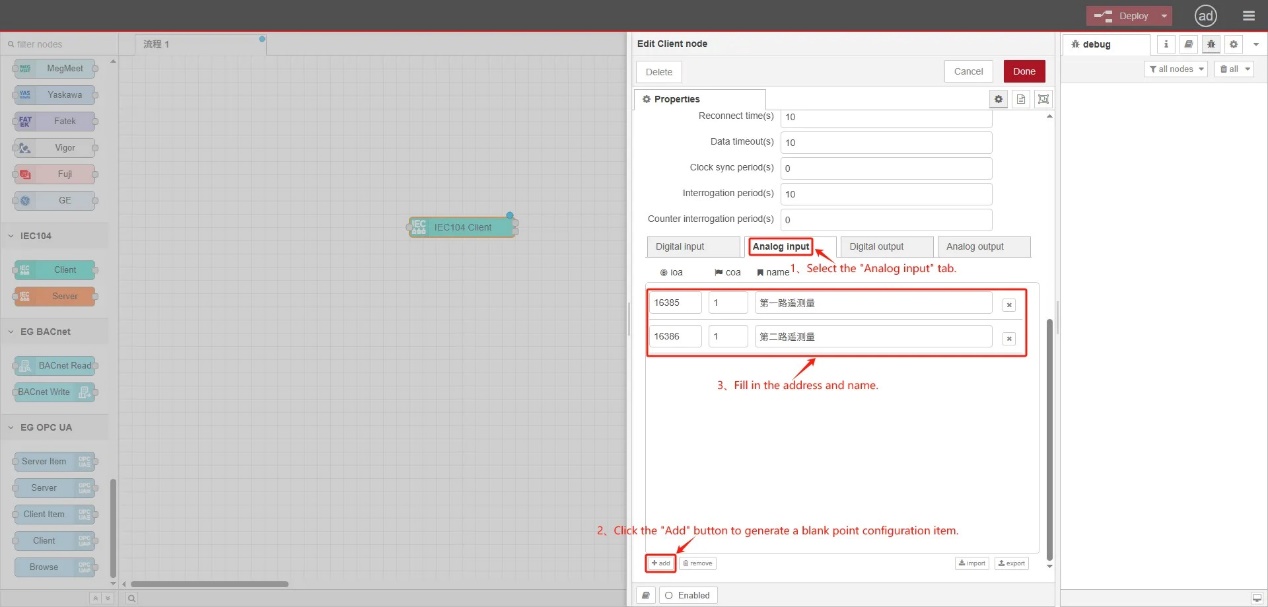Click add to create a new point
Screen dimensions: 1268x607
[x=660, y=563]
